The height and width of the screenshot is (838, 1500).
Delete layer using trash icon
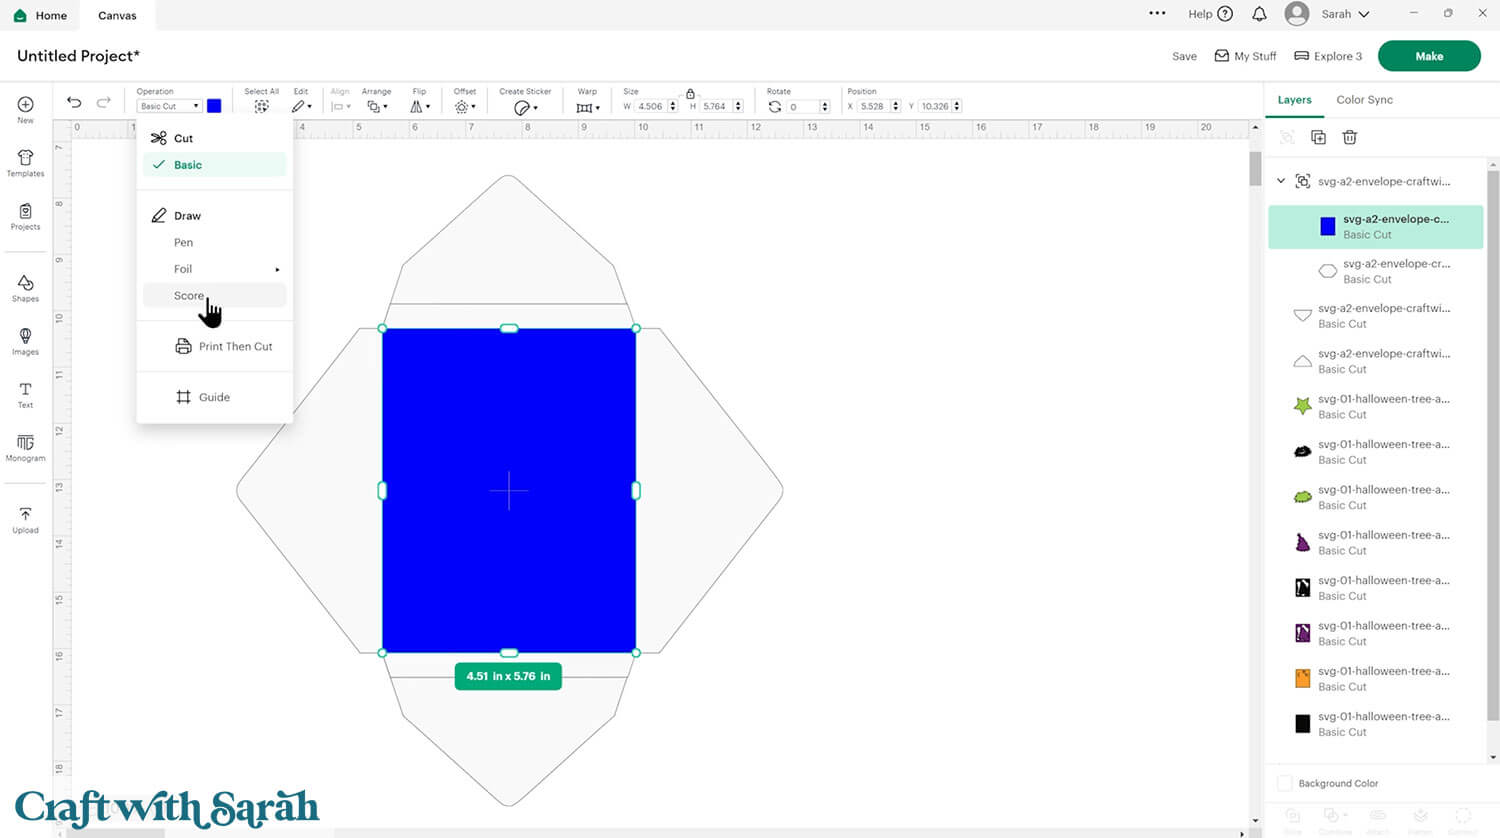1349,138
